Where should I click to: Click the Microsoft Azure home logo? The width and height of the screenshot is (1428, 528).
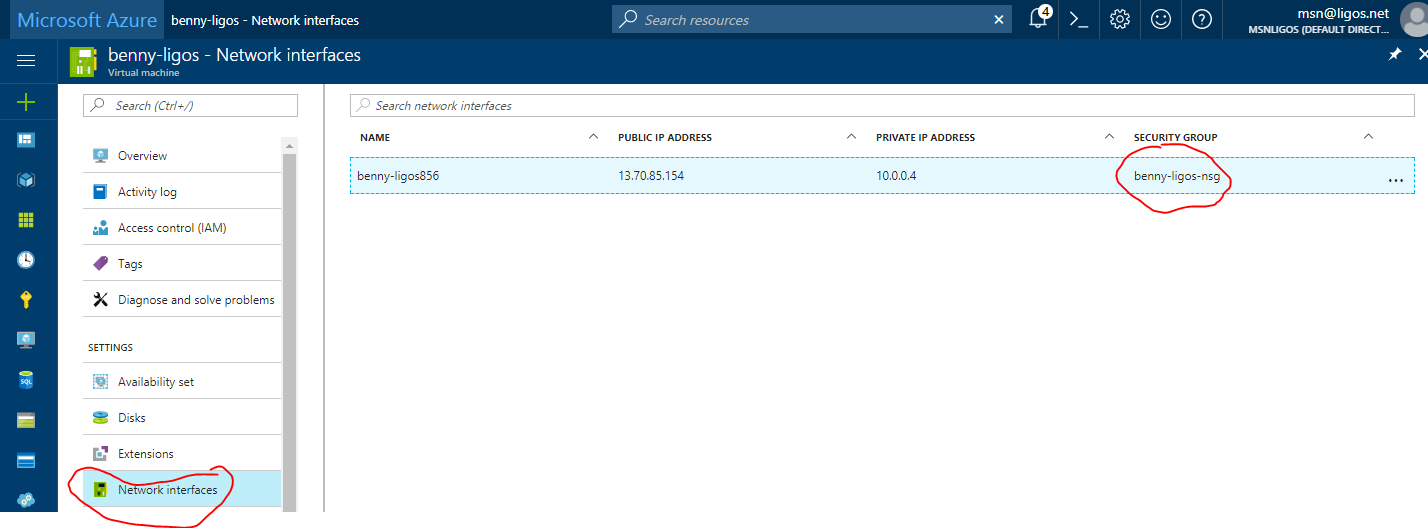(87, 20)
